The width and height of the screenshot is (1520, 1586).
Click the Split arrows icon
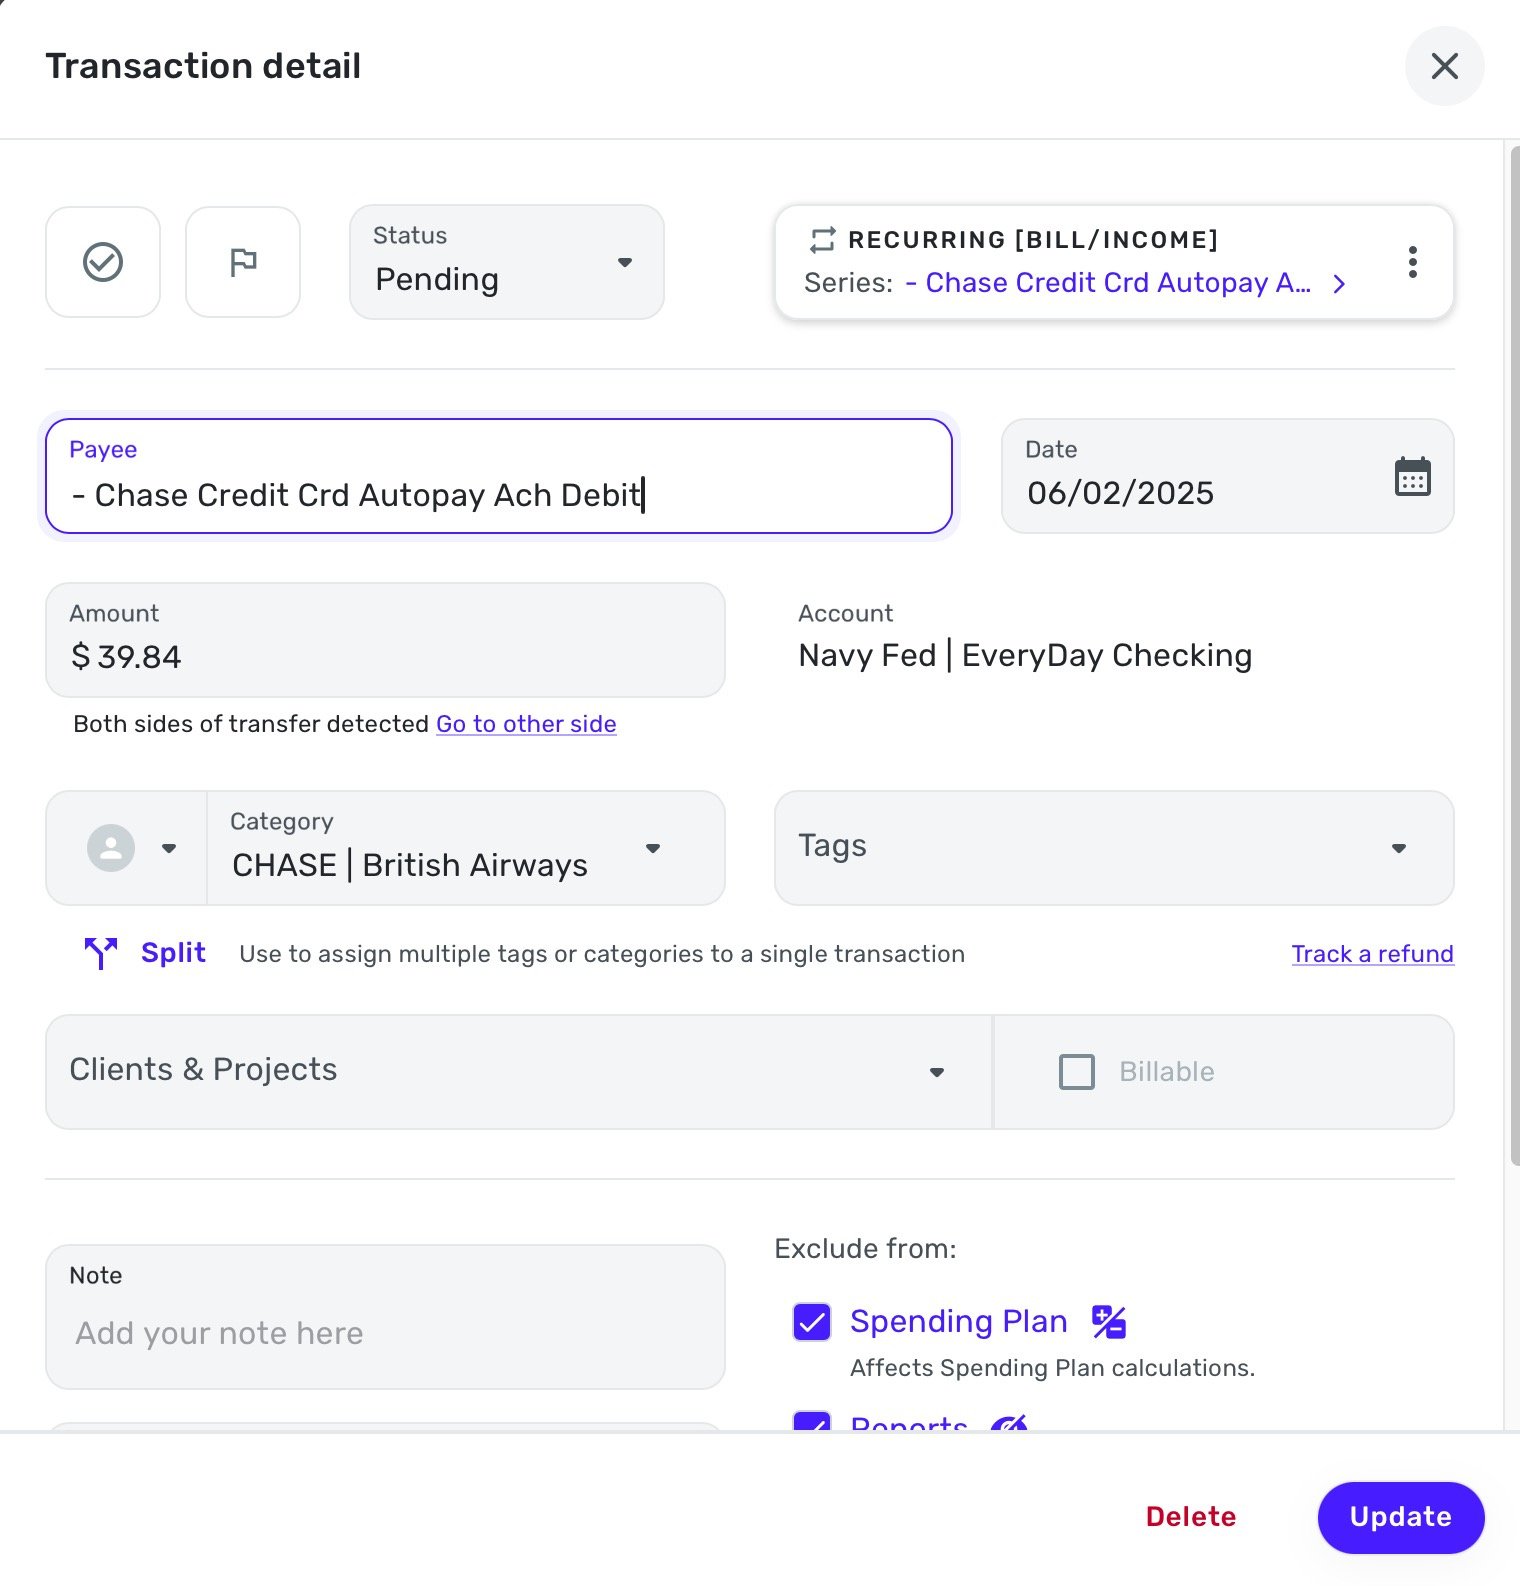101,953
